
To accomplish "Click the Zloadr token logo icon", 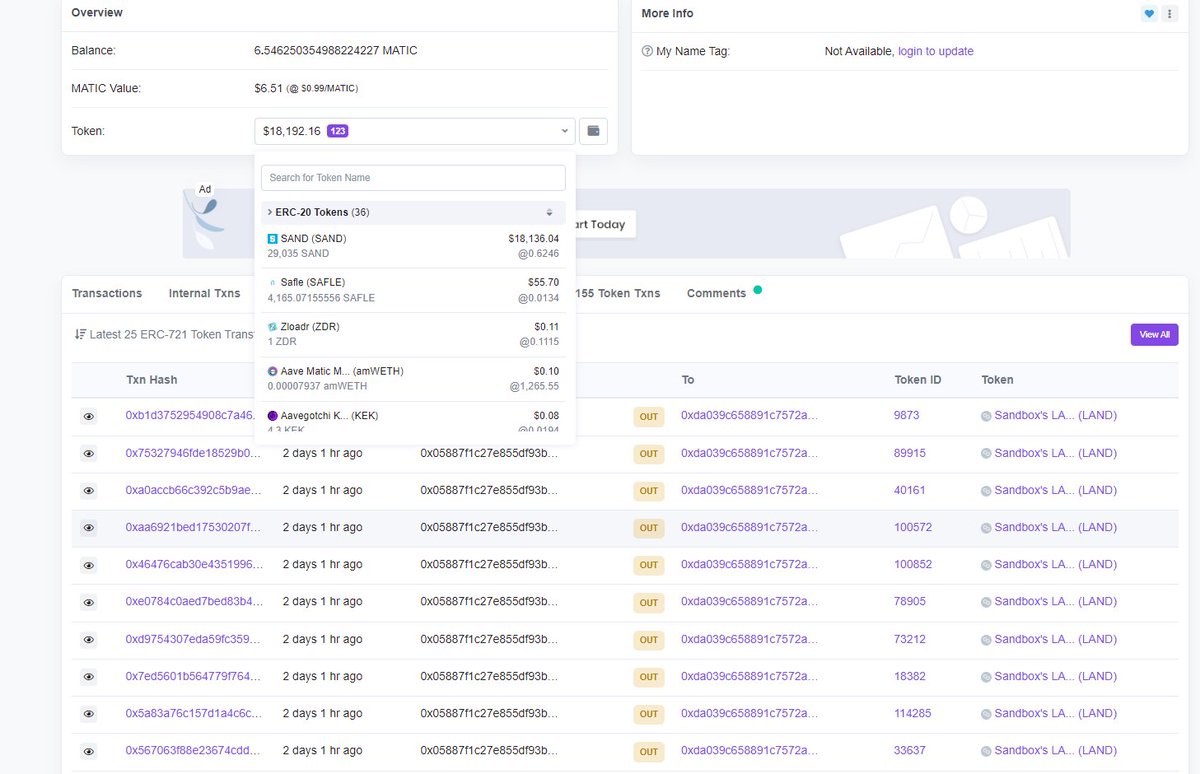I will tap(272, 327).
